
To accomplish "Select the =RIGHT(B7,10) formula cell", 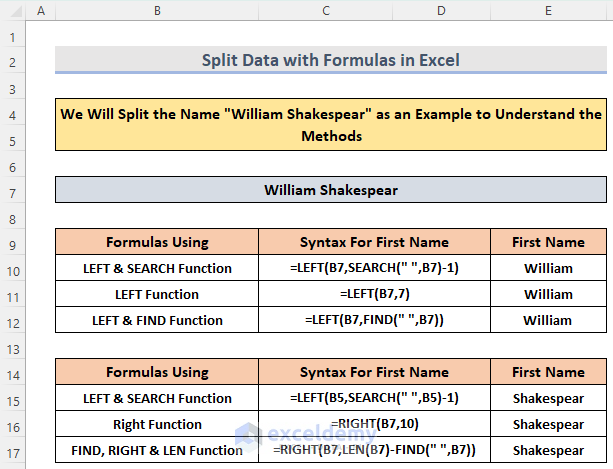I will click(374, 424).
